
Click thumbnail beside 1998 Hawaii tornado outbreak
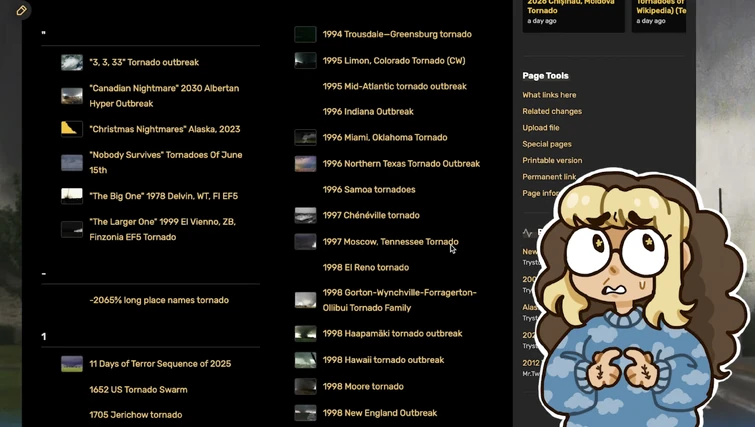click(x=305, y=360)
